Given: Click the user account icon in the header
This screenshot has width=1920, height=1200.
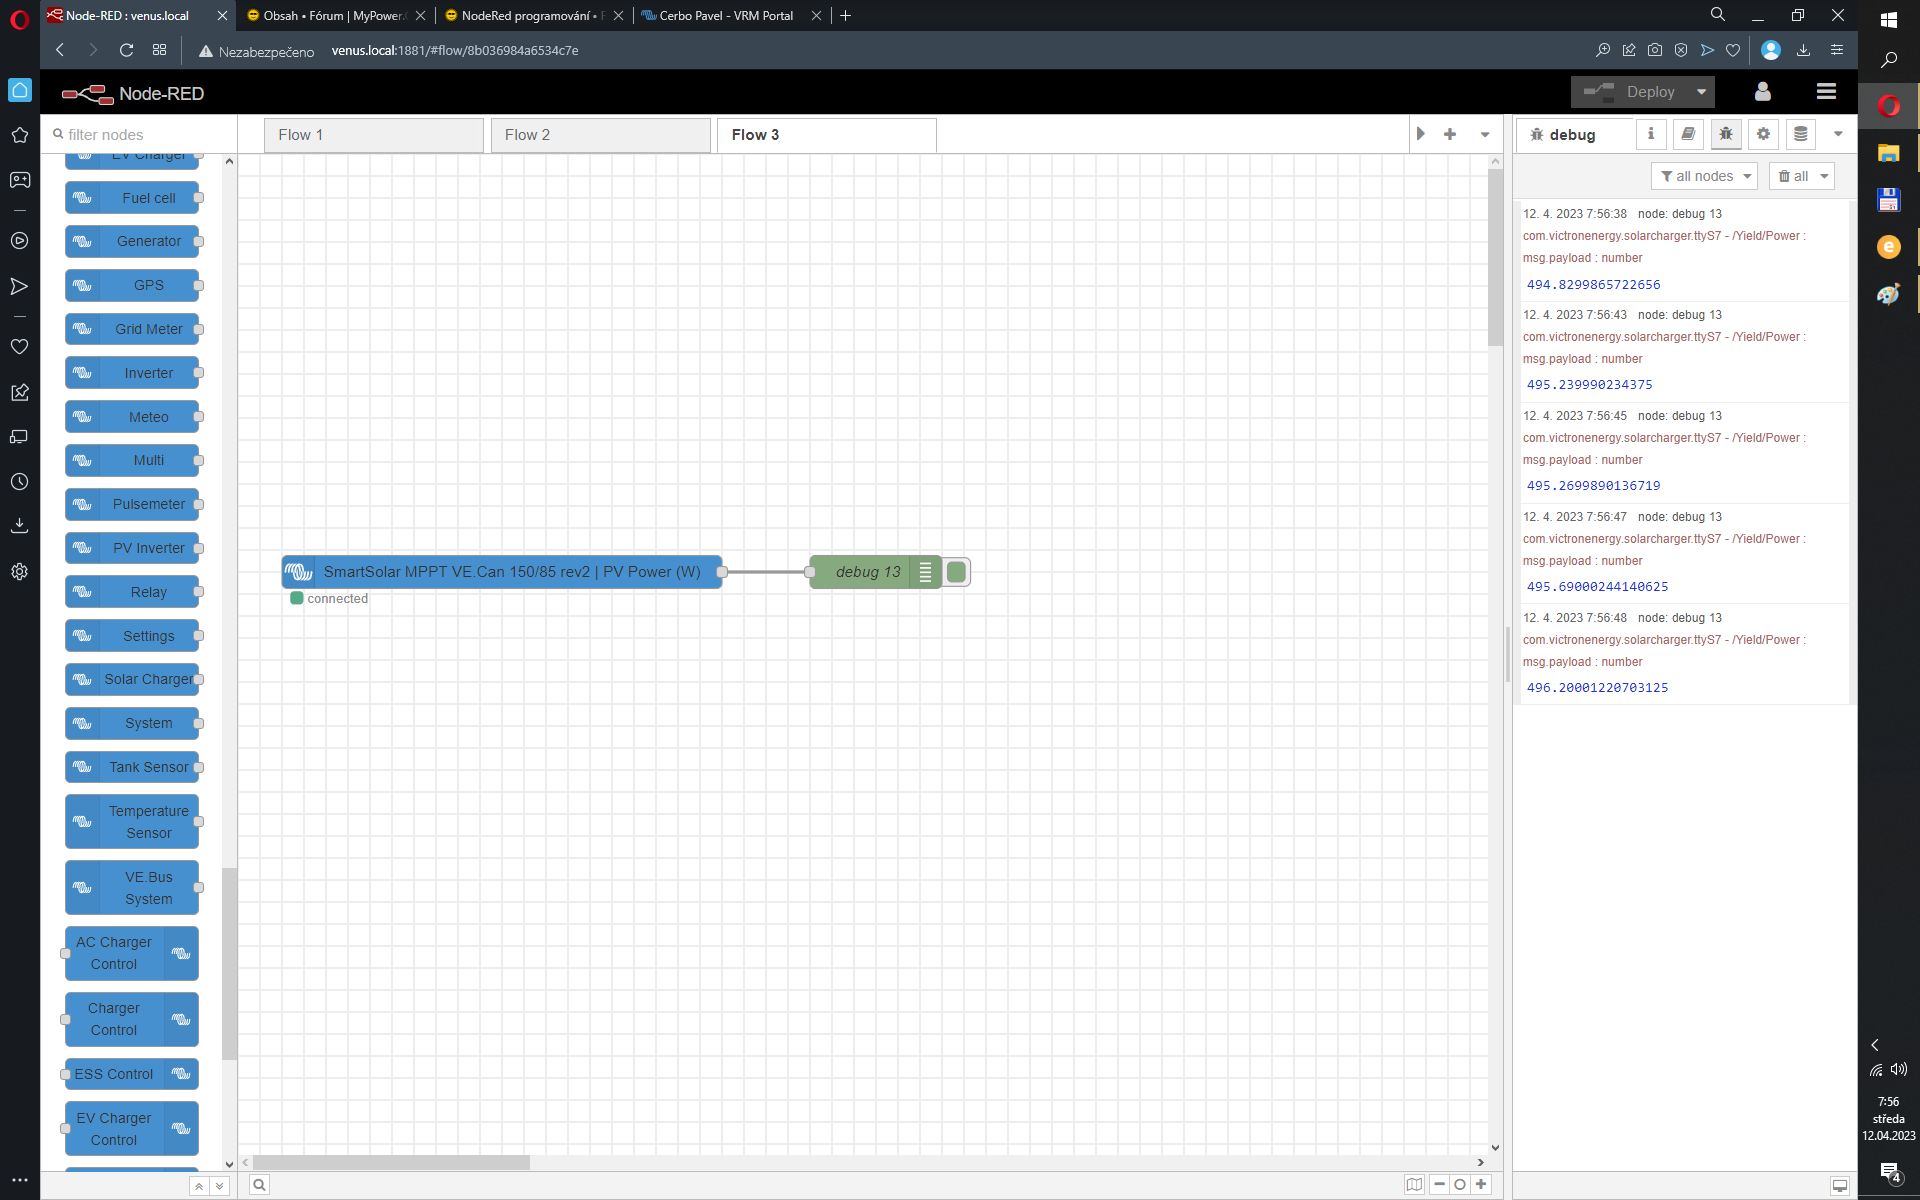Looking at the screenshot, I should pos(1763,92).
